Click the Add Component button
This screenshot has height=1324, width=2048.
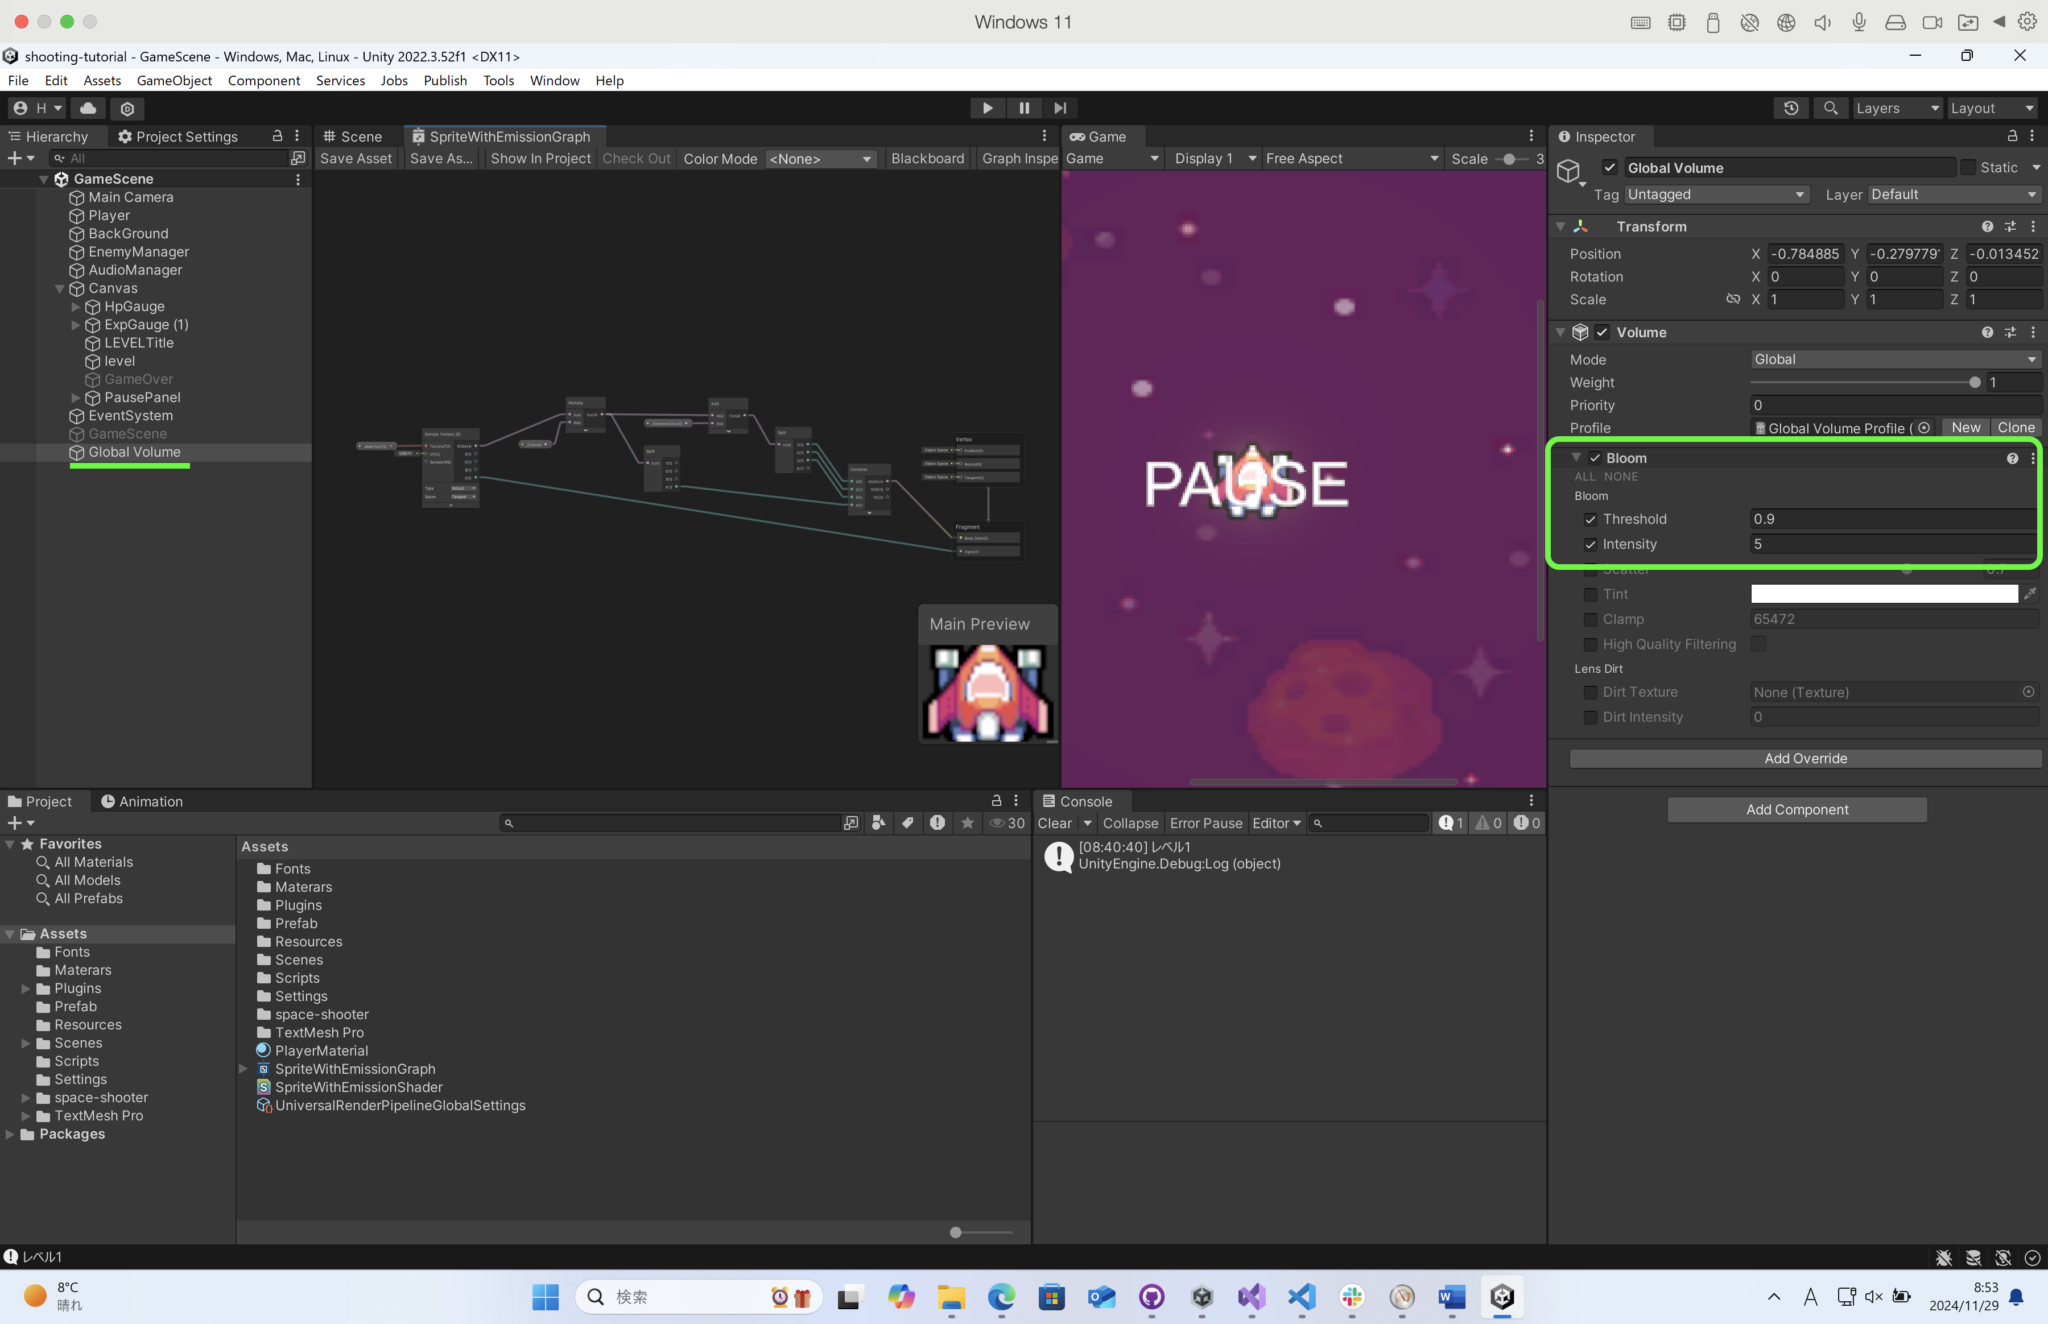pos(1796,809)
